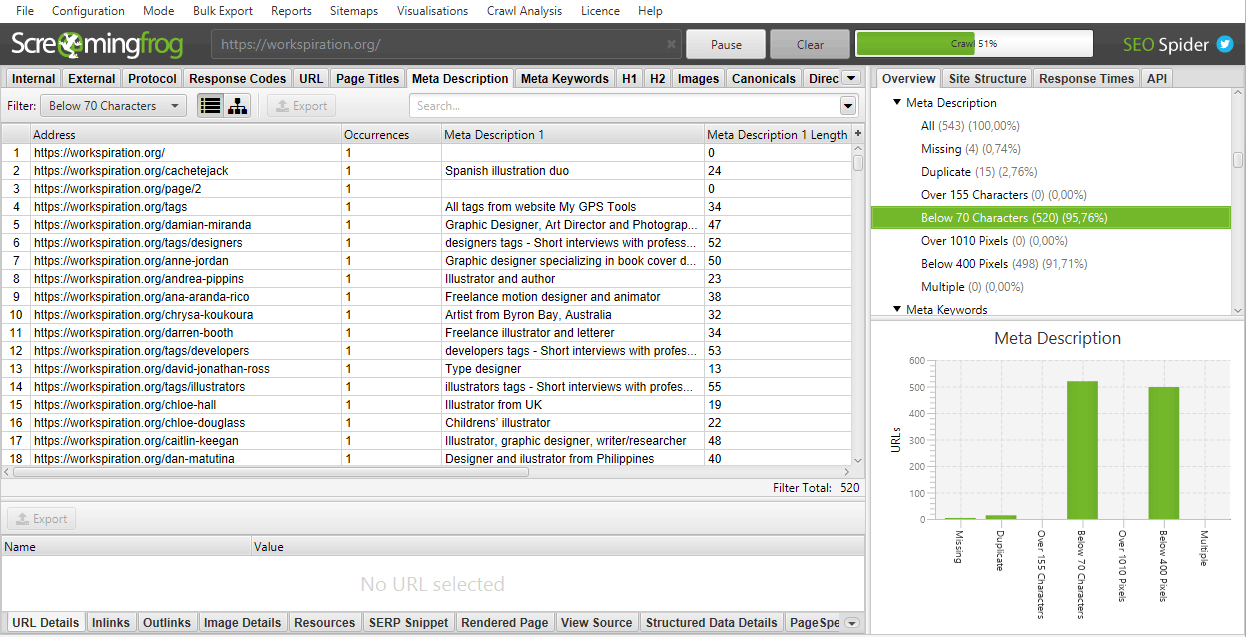Image resolution: width=1246 pixels, height=637 pixels.
Task: Sort by Address column header
Action: 186,134
